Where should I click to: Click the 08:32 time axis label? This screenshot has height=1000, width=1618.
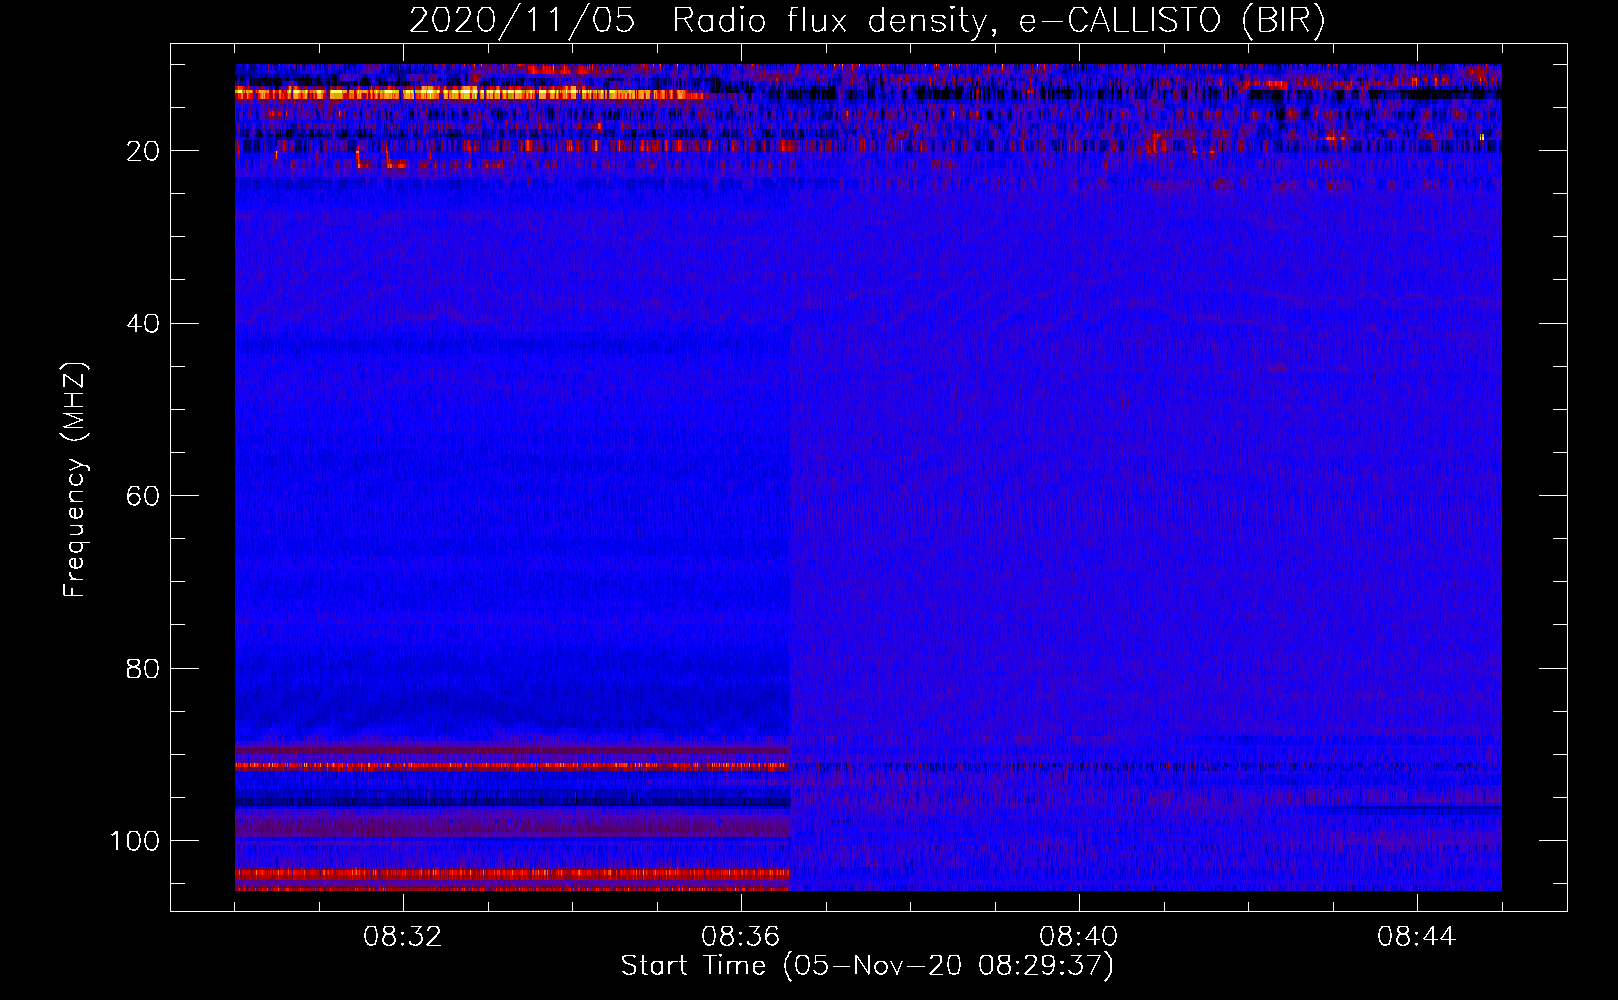403,937
